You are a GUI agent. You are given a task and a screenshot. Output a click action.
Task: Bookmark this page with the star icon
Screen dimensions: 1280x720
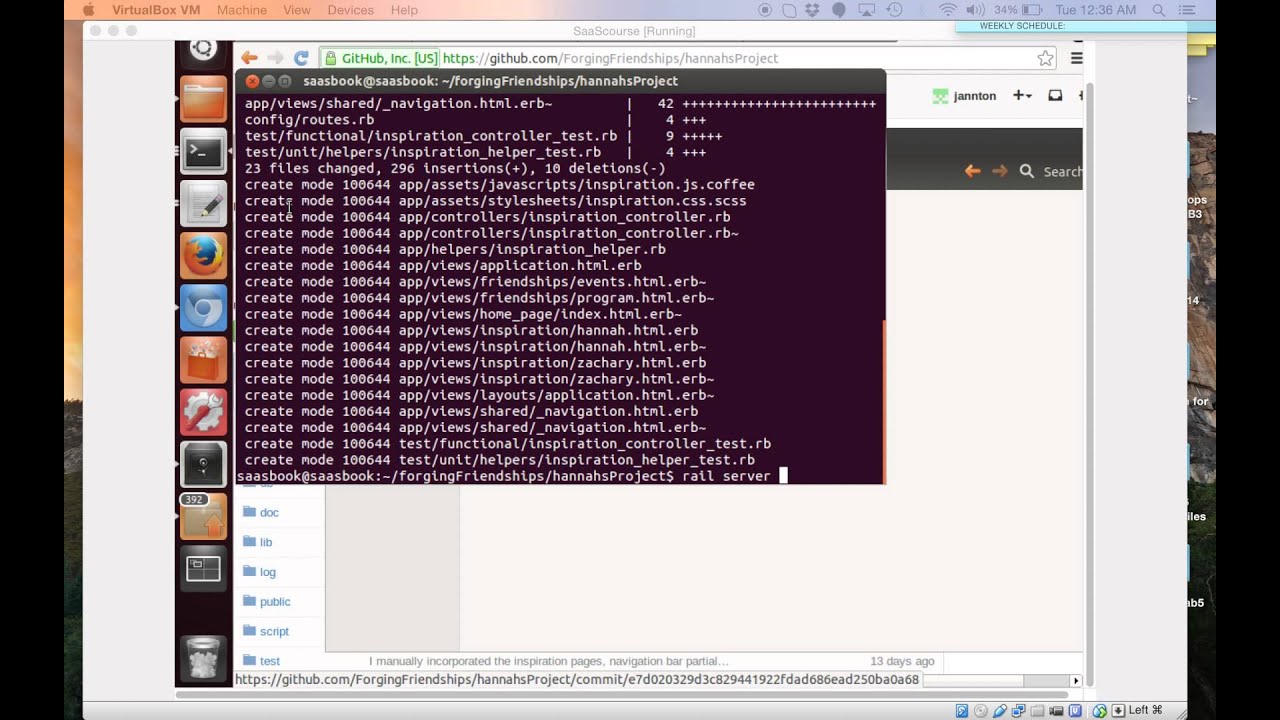(1045, 58)
